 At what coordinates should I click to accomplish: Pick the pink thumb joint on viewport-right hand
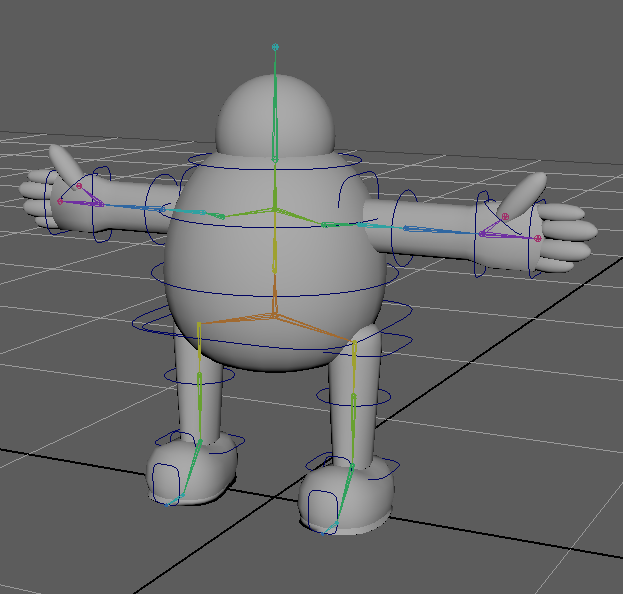click(505, 216)
